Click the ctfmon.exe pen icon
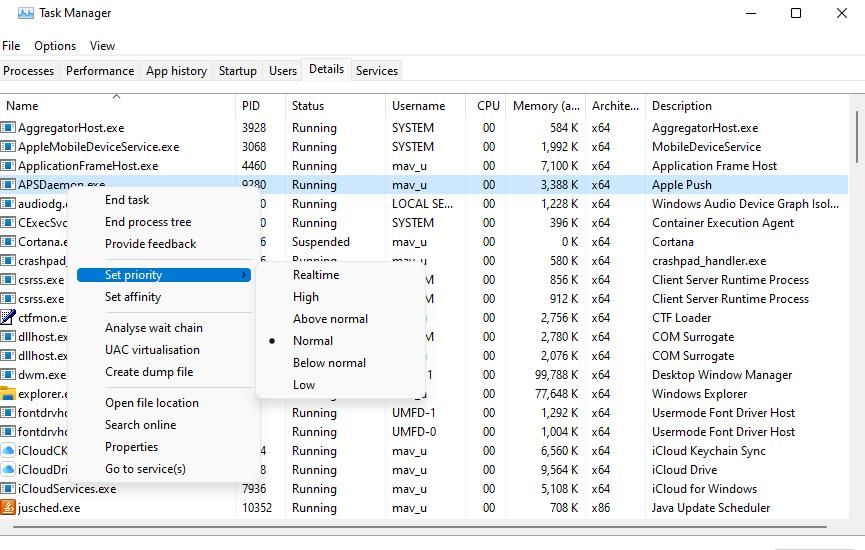The height and width of the screenshot is (550, 865). [8, 318]
